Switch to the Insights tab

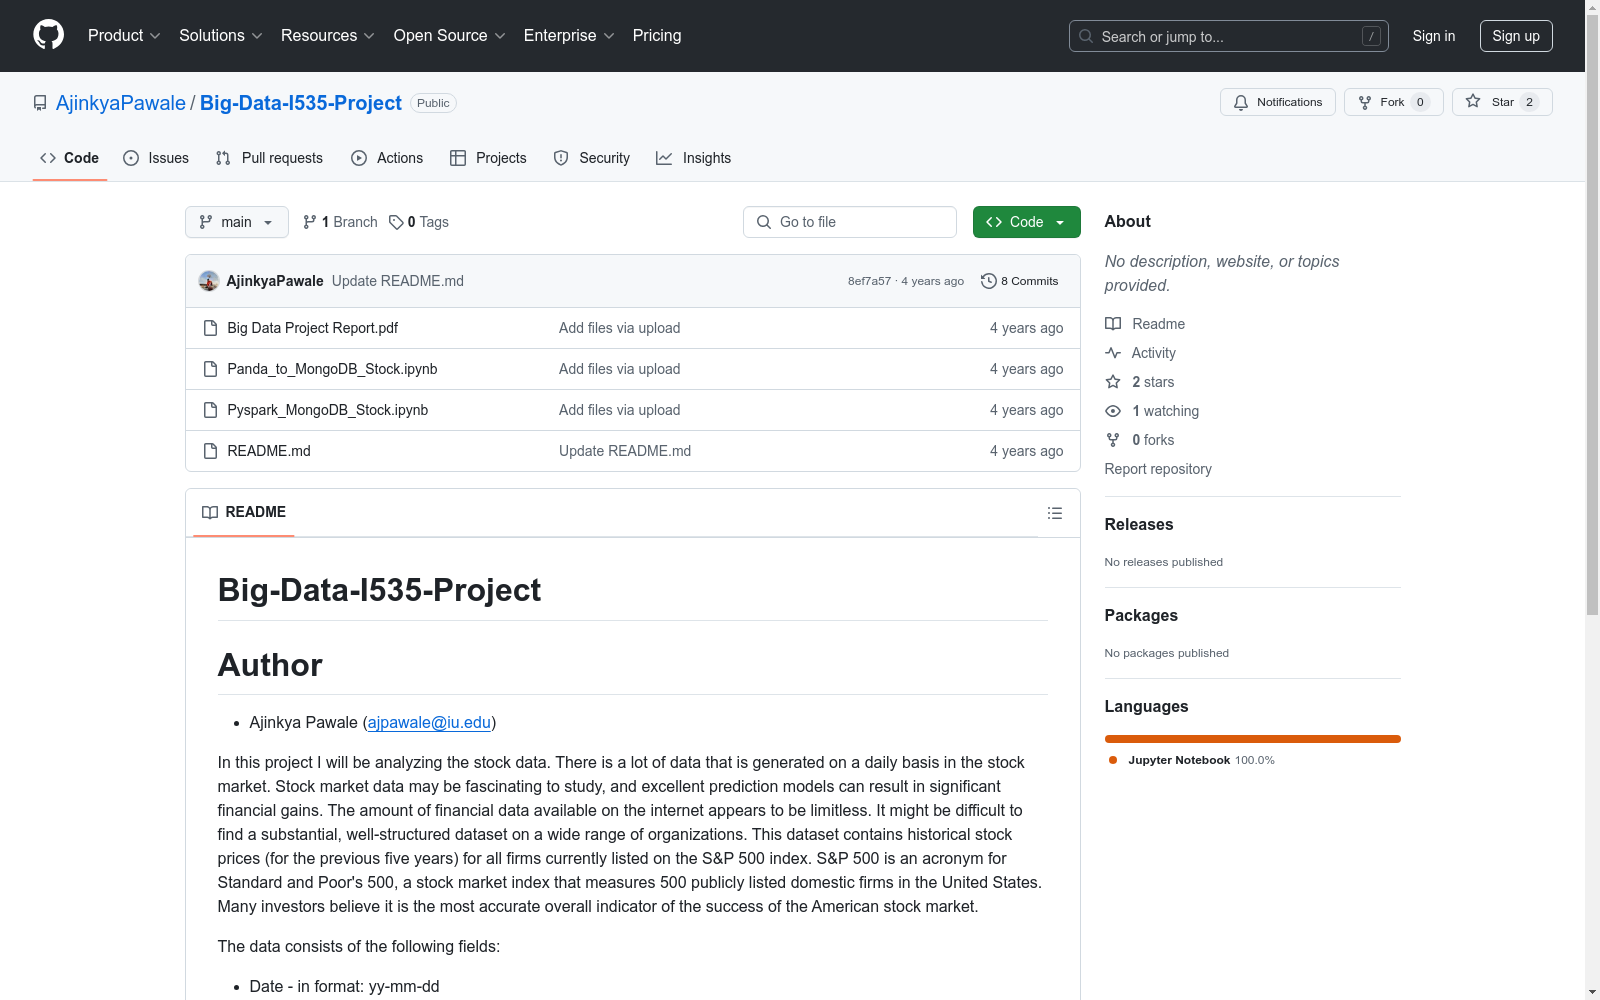point(693,158)
